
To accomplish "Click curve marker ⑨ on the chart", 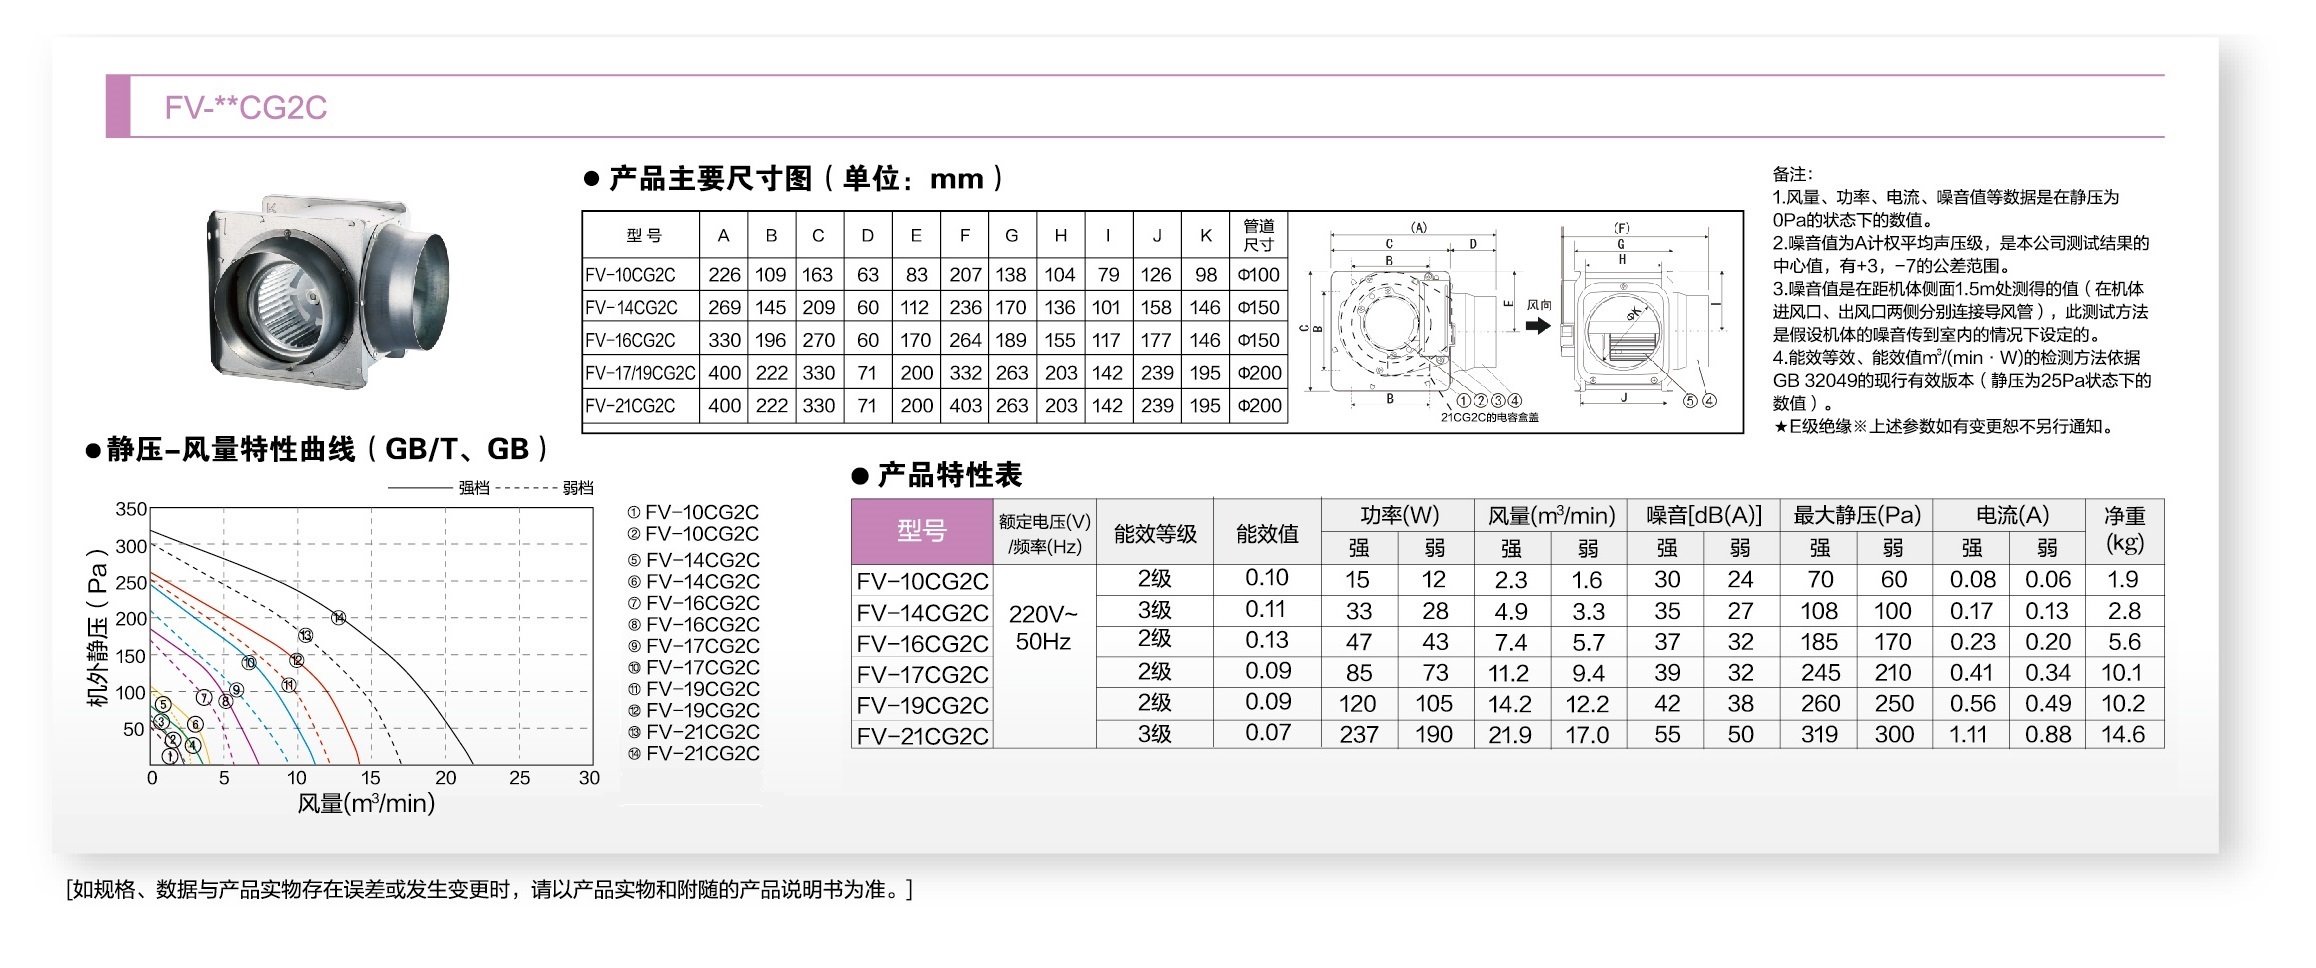I will click(x=236, y=689).
